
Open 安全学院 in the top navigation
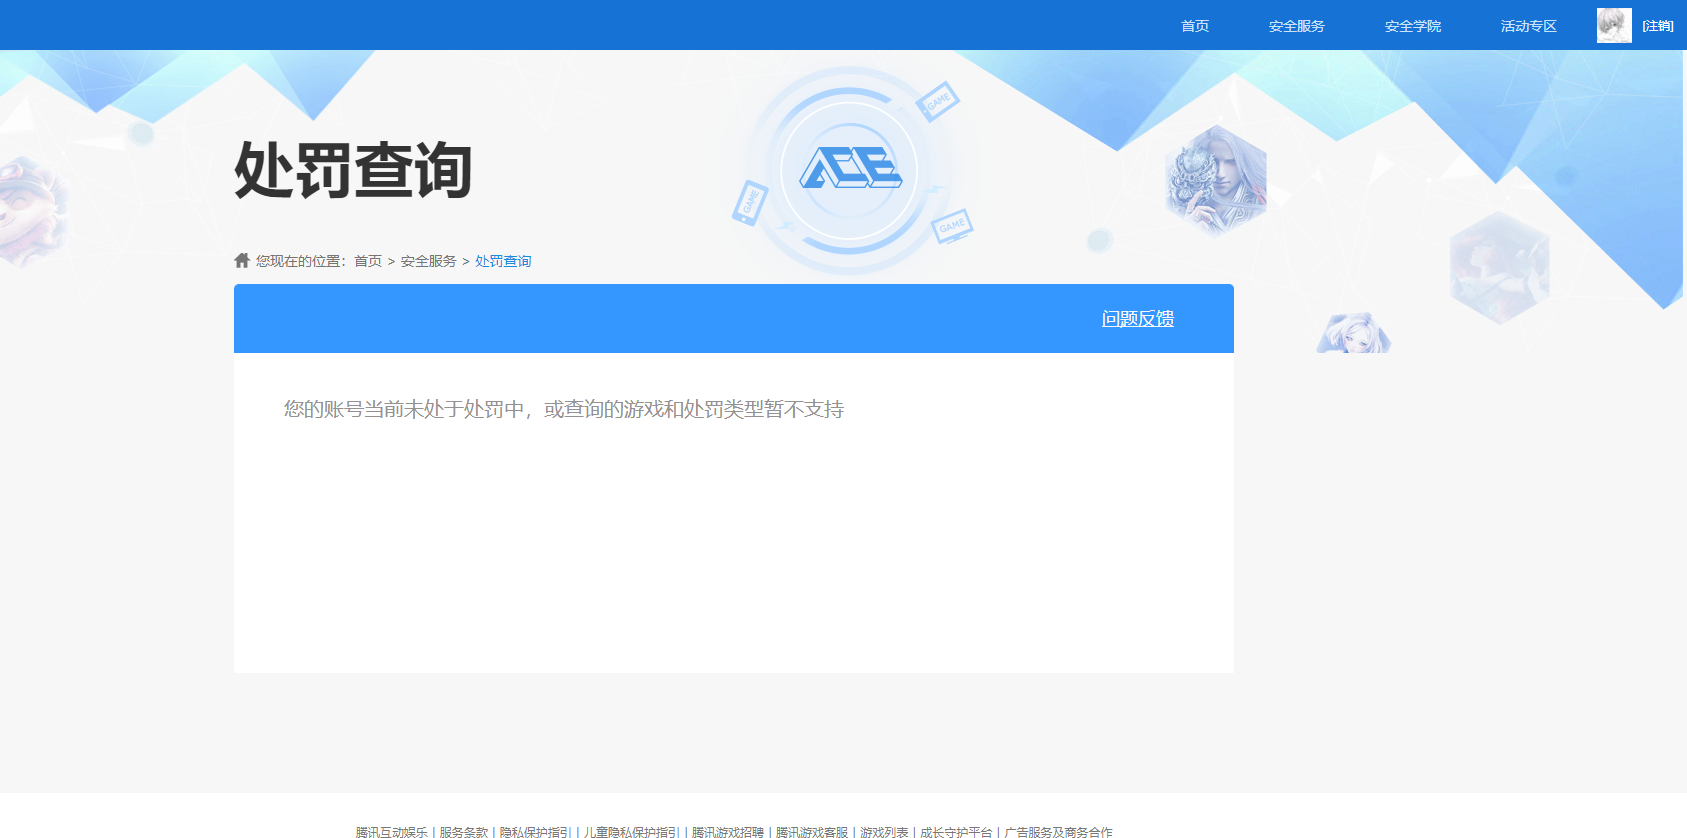coord(1413,26)
